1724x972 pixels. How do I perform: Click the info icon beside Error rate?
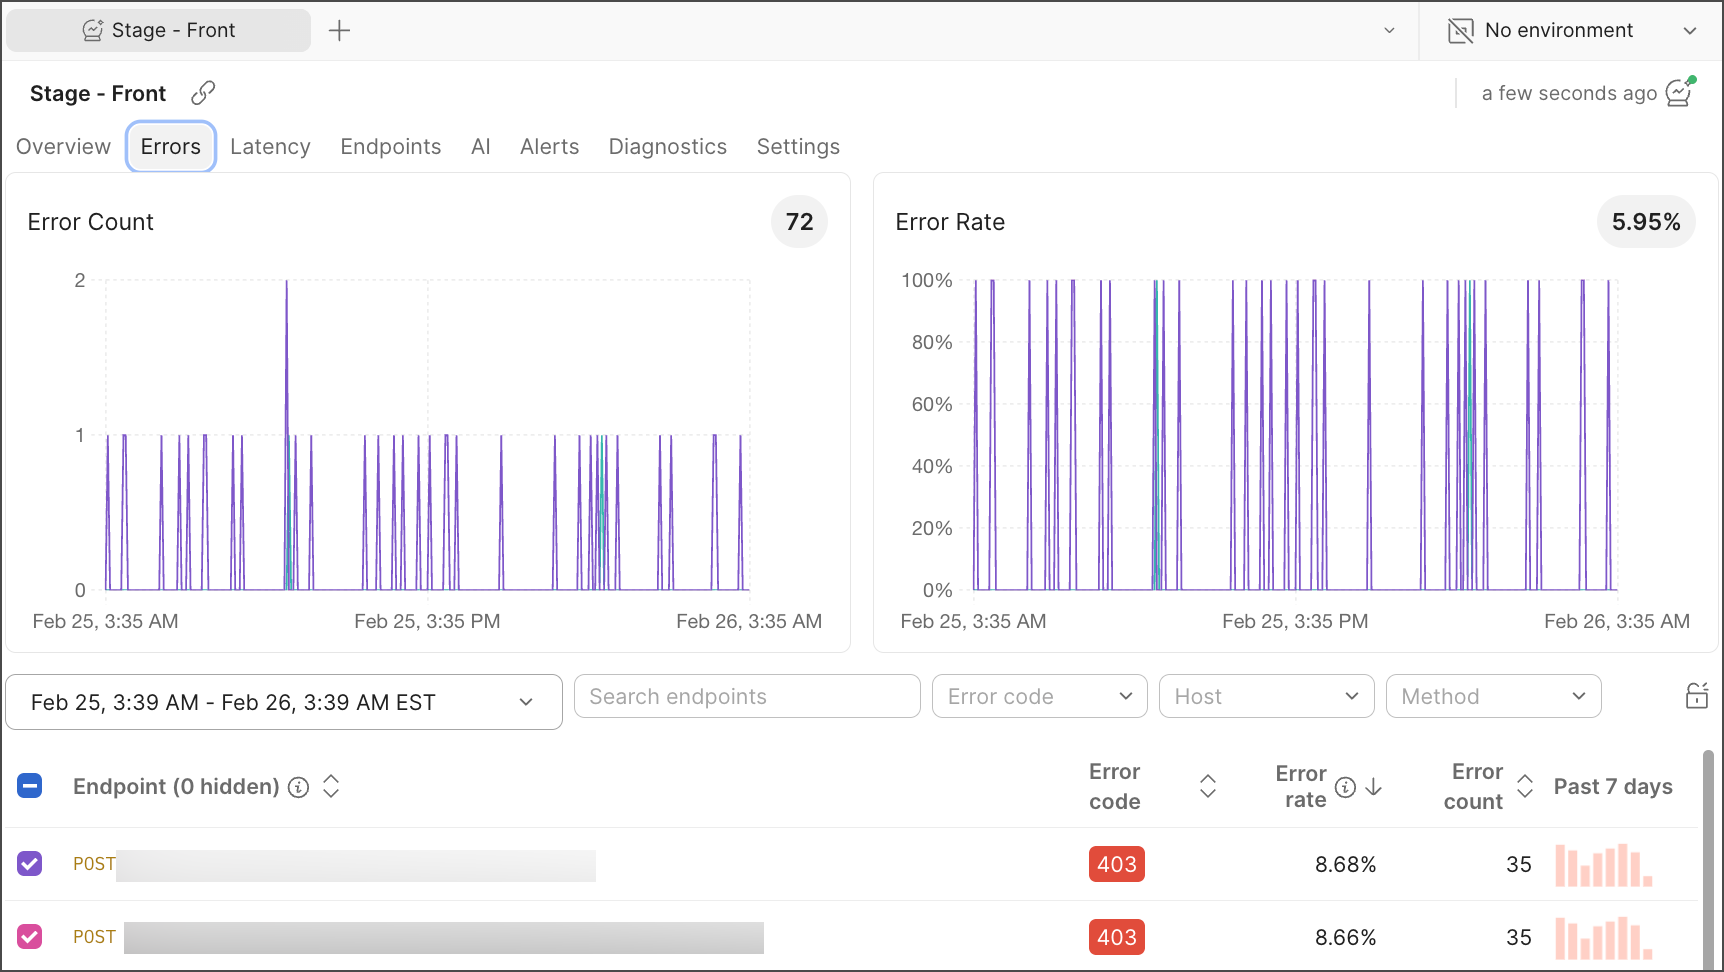[x=1346, y=787]
